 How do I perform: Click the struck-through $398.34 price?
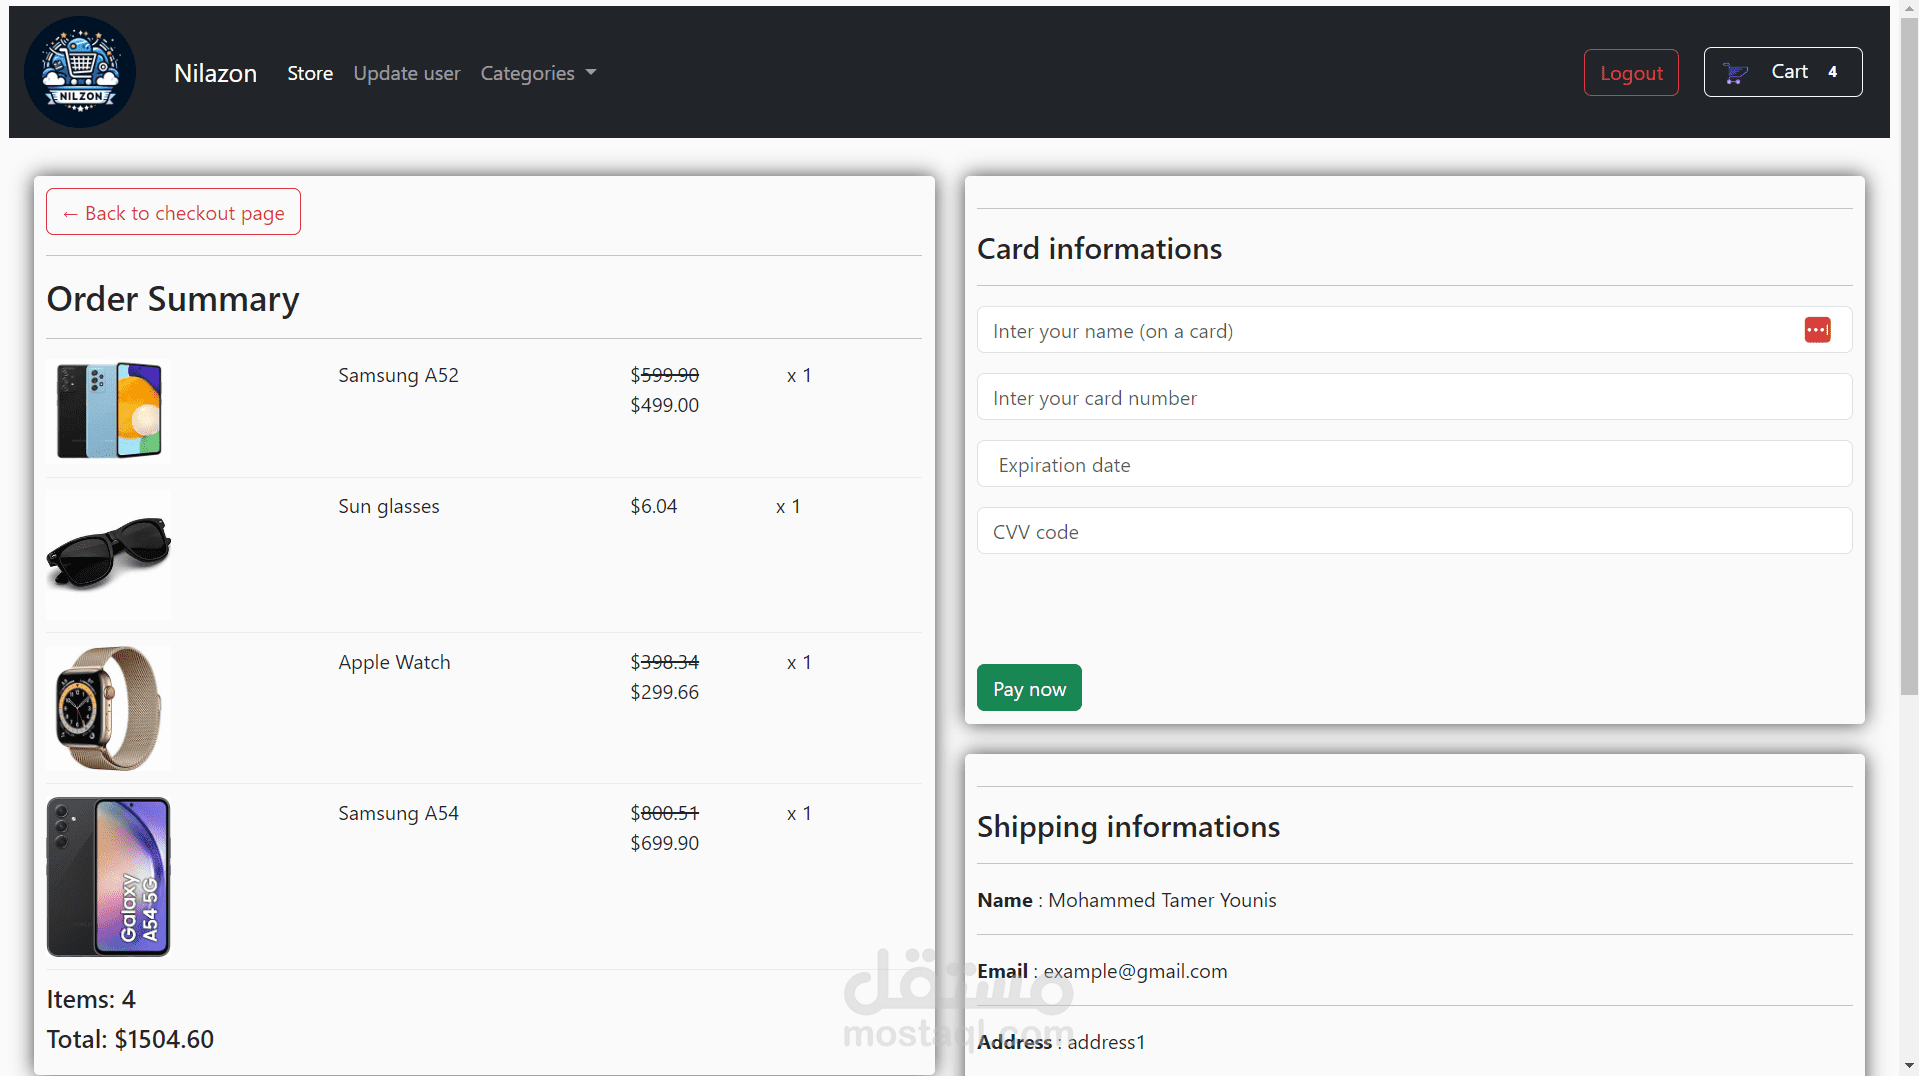(664, 662)
